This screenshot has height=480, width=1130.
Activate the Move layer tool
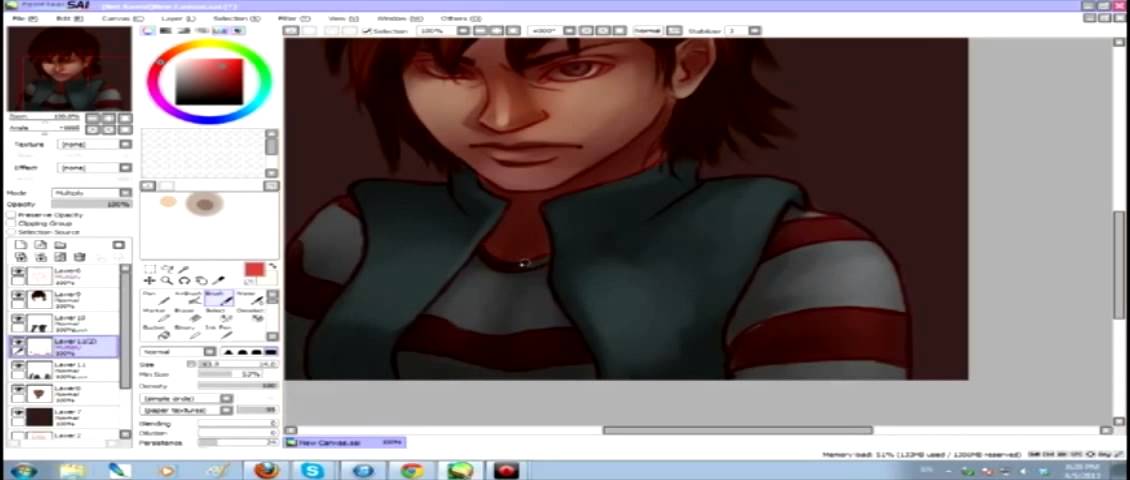[149, 280]
